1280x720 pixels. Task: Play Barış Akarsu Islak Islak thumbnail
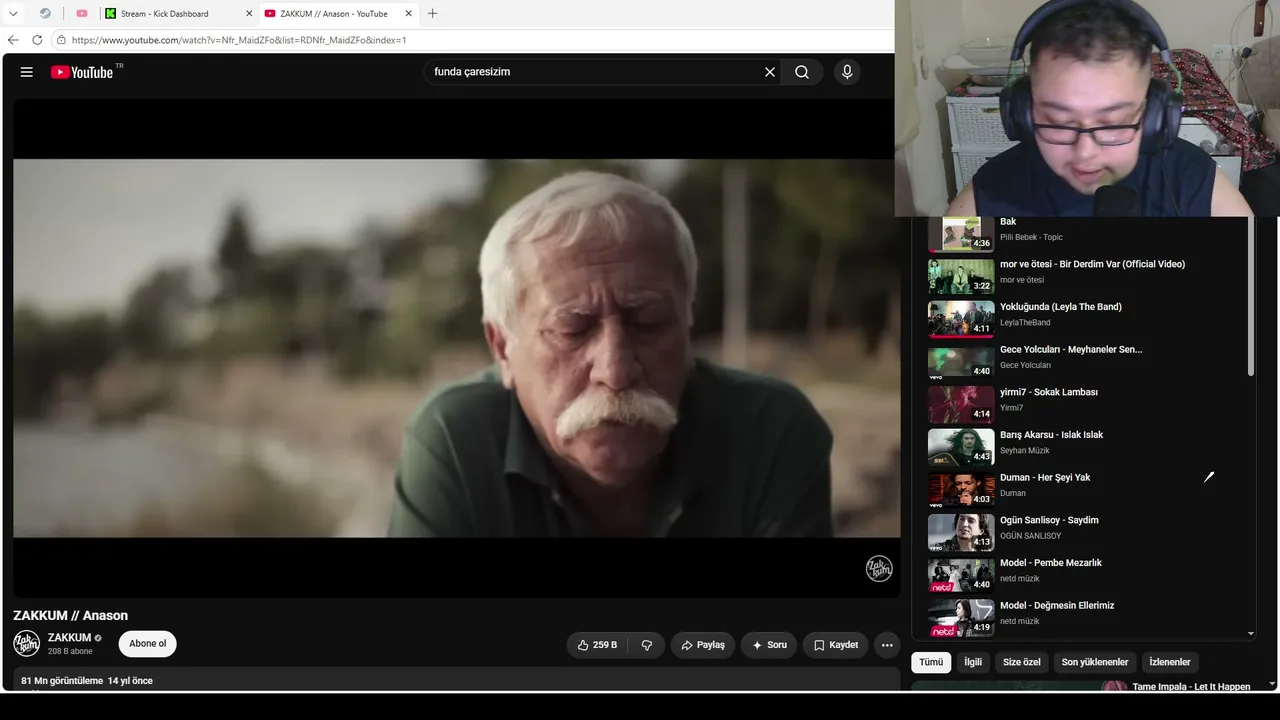pos(961,447)
